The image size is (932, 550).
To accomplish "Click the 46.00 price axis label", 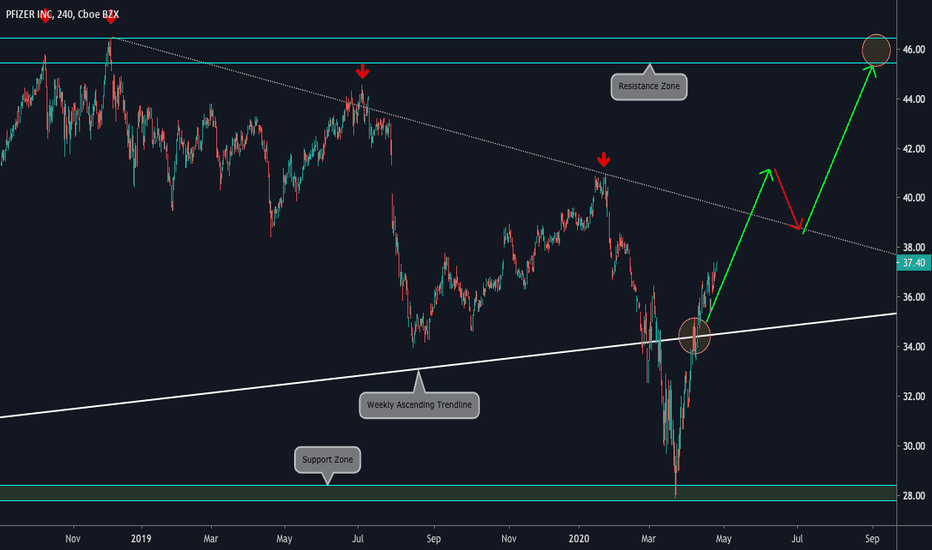I will [x=914, y=50].
